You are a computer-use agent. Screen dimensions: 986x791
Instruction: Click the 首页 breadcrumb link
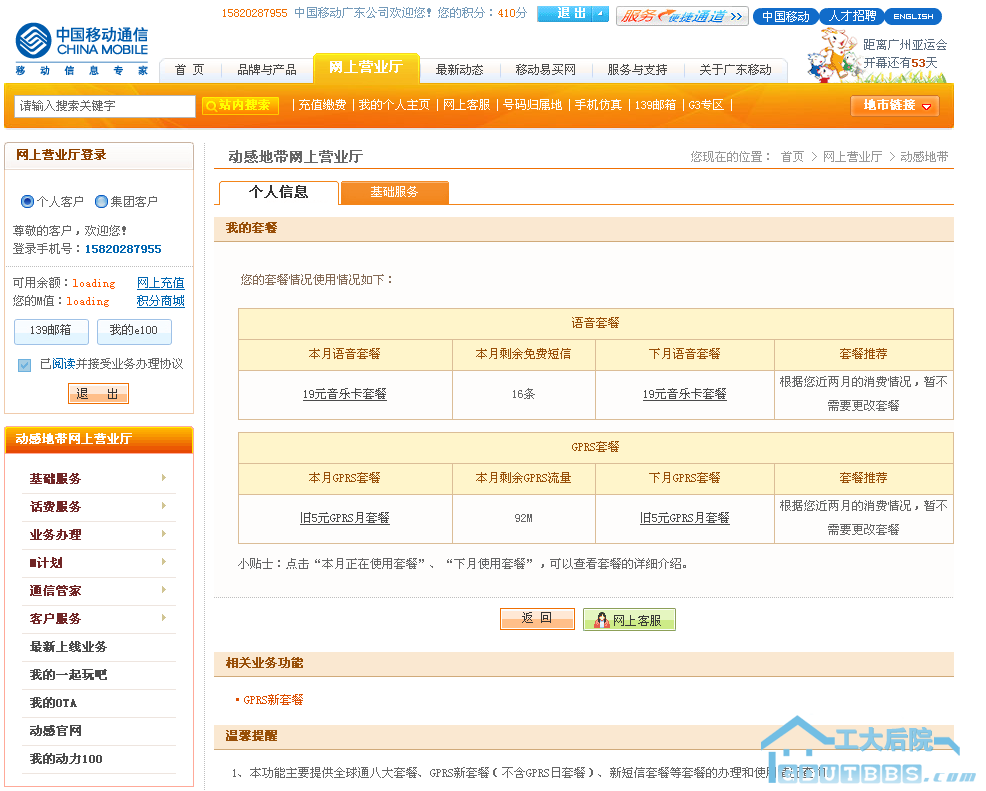792,157
